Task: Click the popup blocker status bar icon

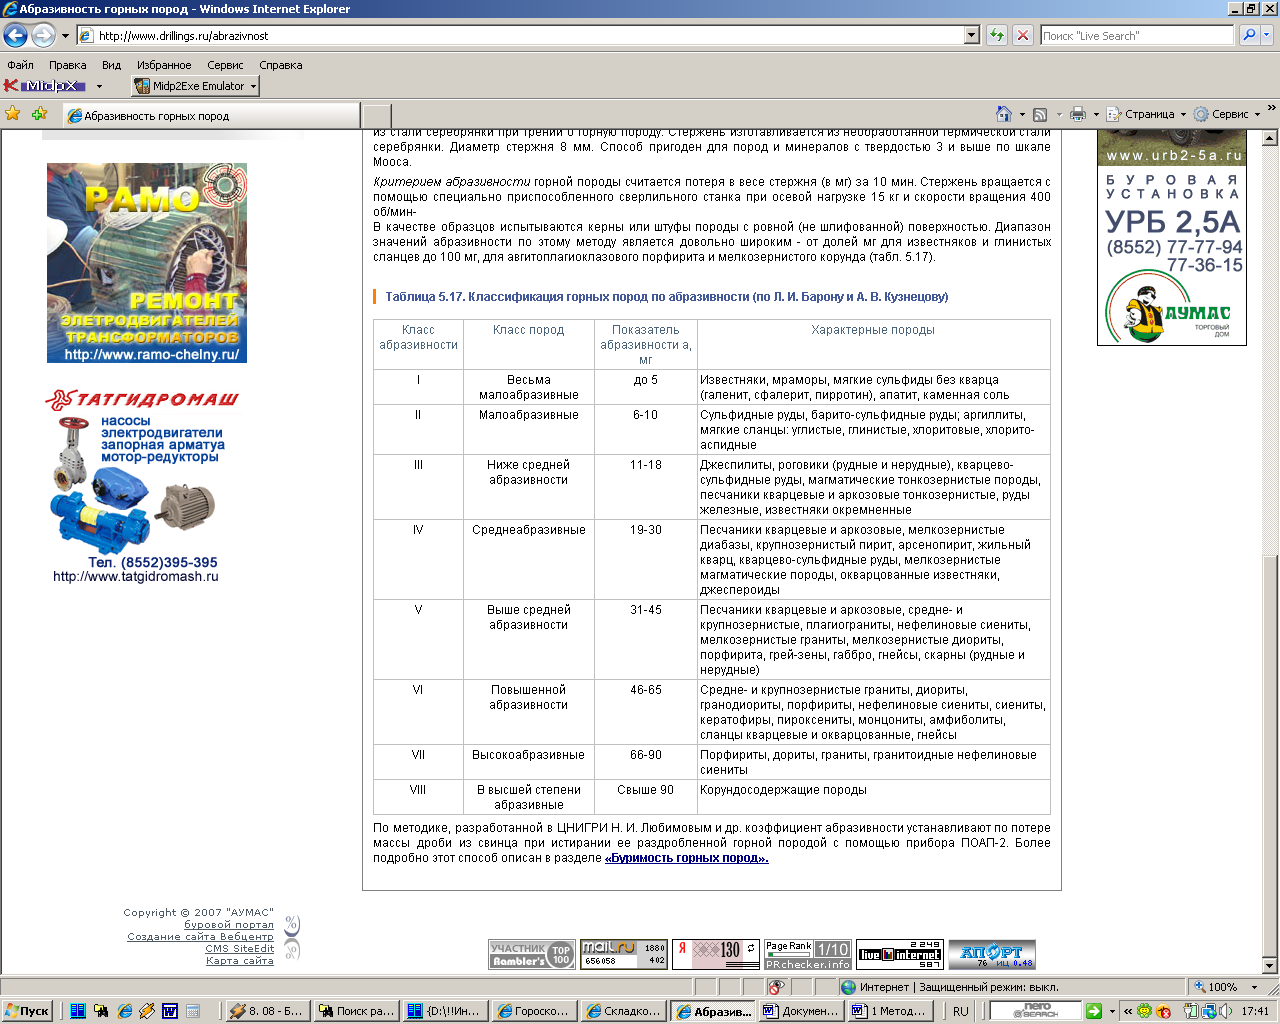Action: point(776,987)
